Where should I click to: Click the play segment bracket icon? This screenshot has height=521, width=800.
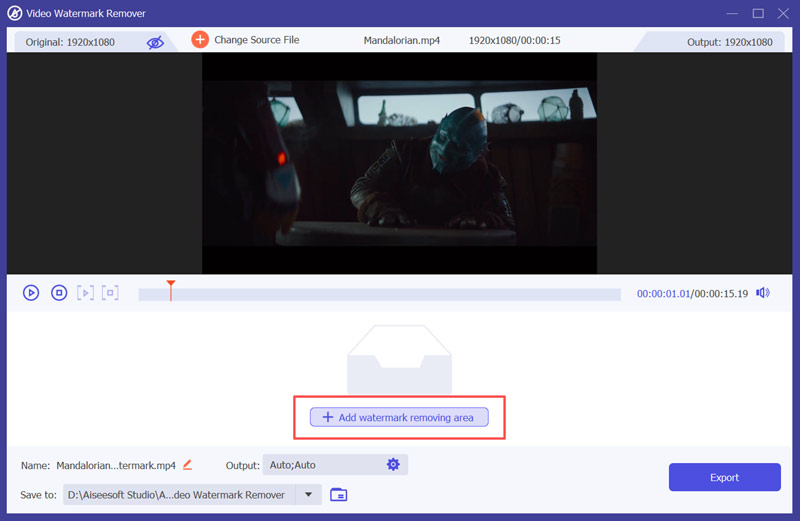tap(85, 293)
